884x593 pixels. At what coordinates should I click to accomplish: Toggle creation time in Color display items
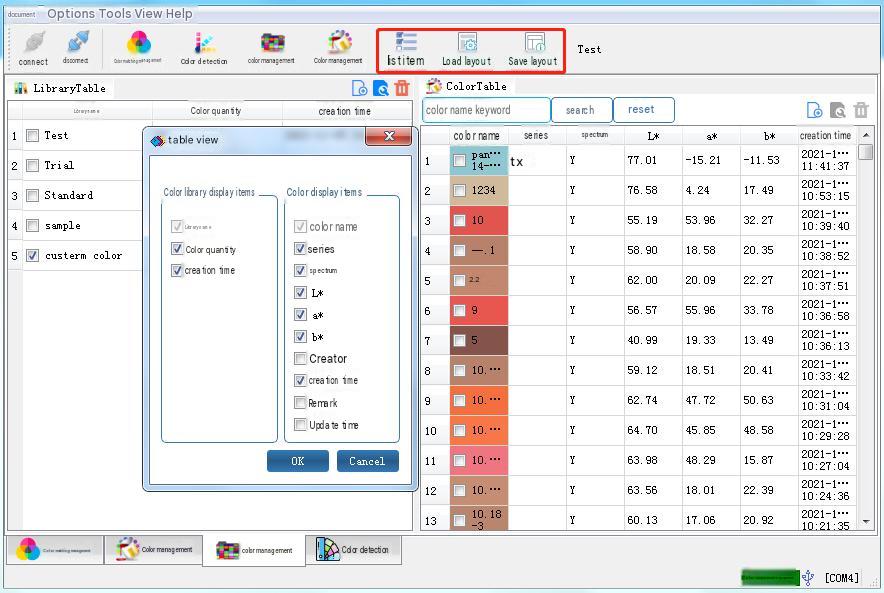300,380
